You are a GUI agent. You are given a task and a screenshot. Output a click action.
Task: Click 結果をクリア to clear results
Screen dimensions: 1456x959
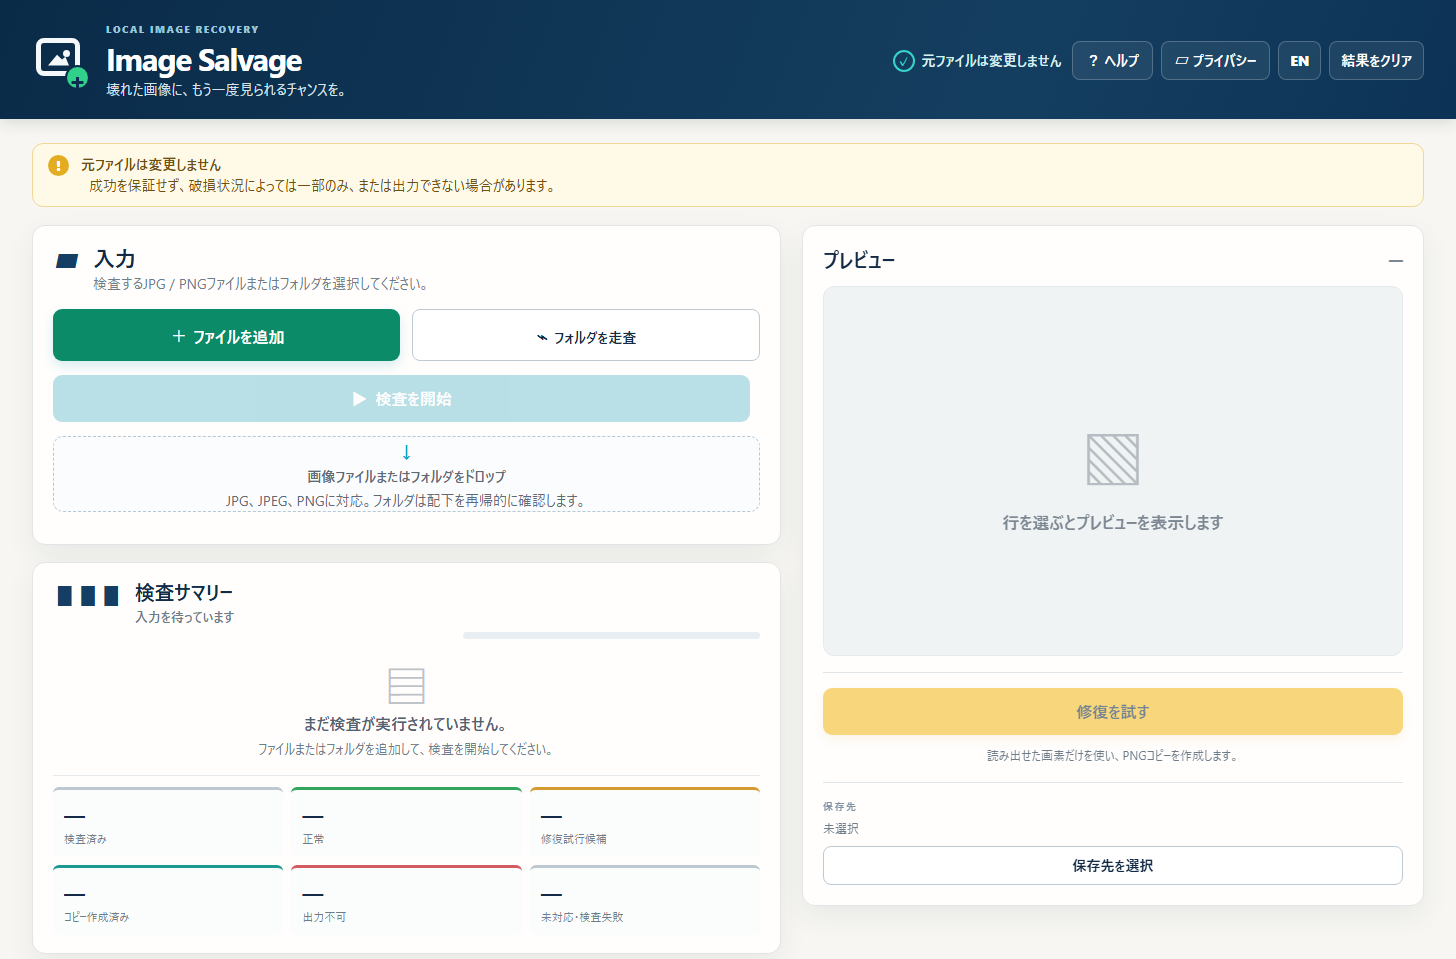click(1376, 61)
